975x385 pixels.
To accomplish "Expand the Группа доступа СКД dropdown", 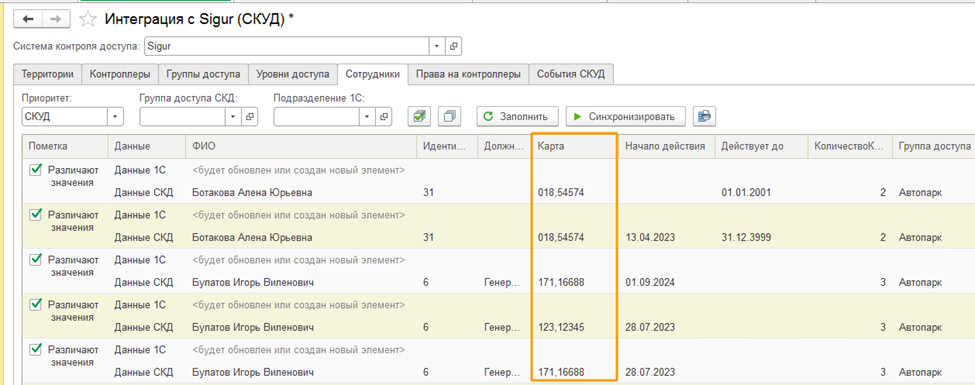I will (233, 116).
